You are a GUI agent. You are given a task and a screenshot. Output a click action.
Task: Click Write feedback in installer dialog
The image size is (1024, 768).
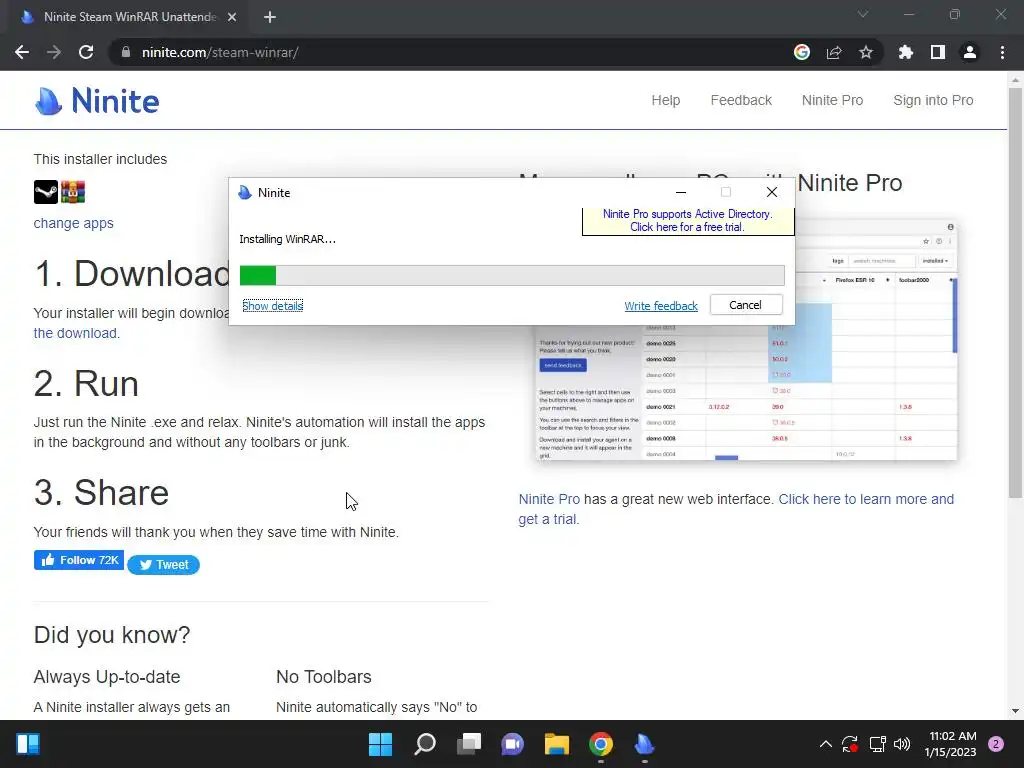(661, 306)
